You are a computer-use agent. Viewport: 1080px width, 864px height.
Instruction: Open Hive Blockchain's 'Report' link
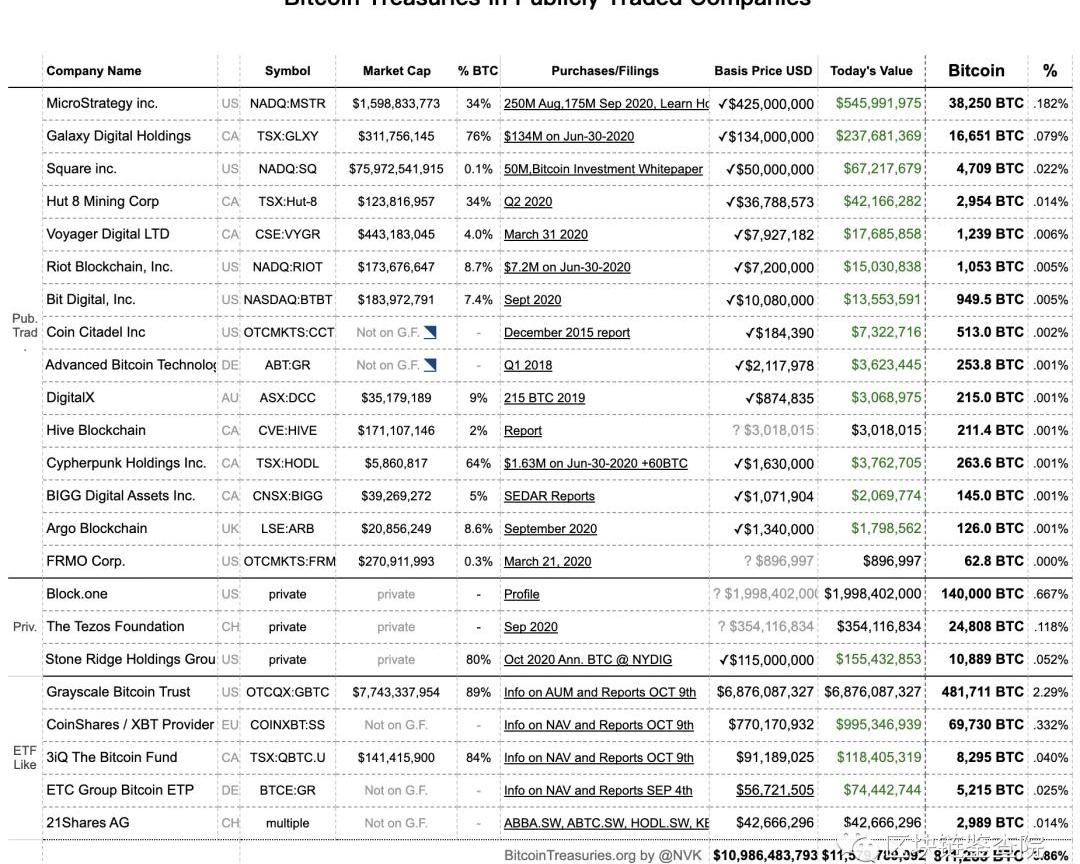523,431
